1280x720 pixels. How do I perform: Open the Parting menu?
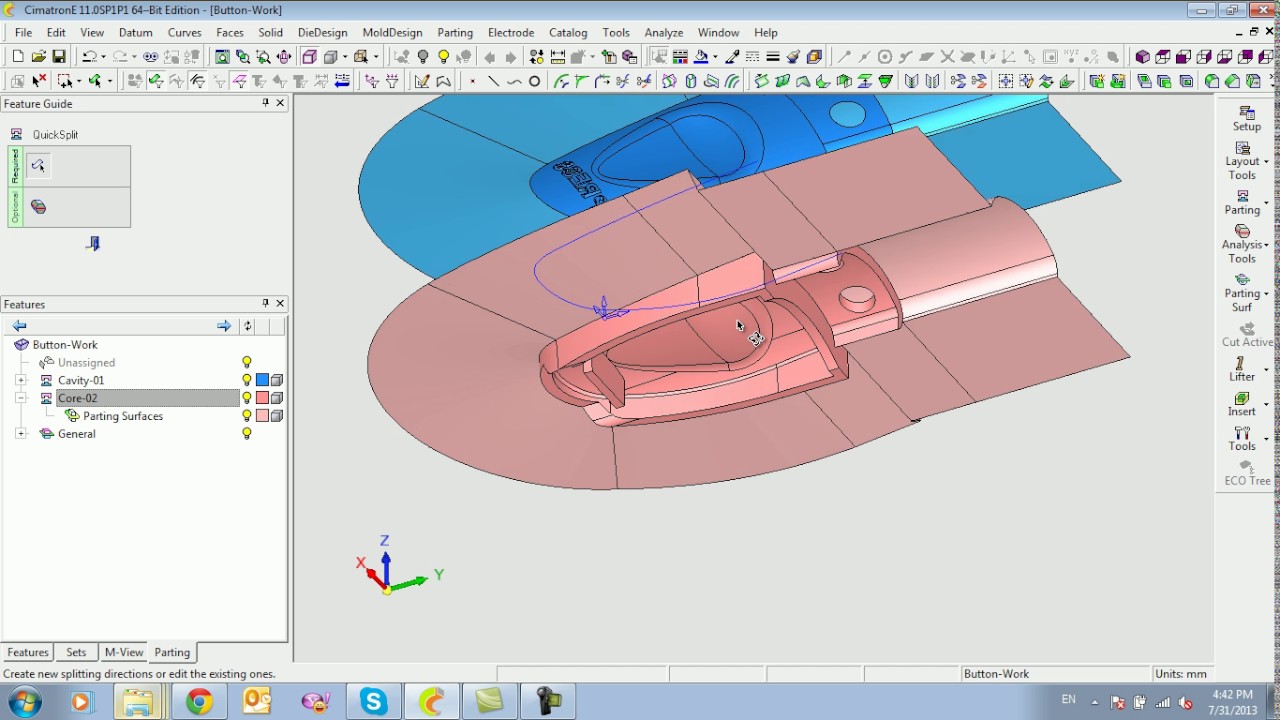(455, 33)
